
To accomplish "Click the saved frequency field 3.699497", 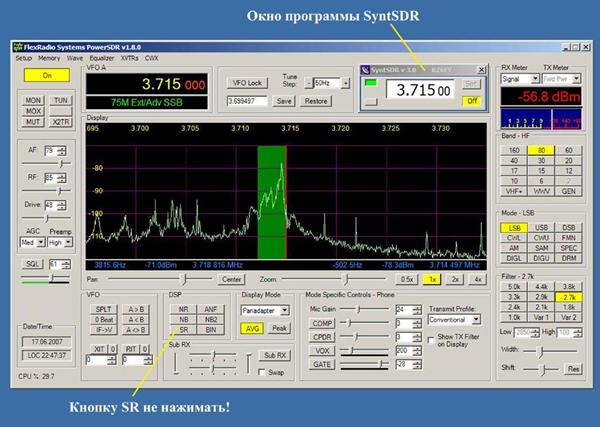I will pyautogui.click(x=247, y=101).
